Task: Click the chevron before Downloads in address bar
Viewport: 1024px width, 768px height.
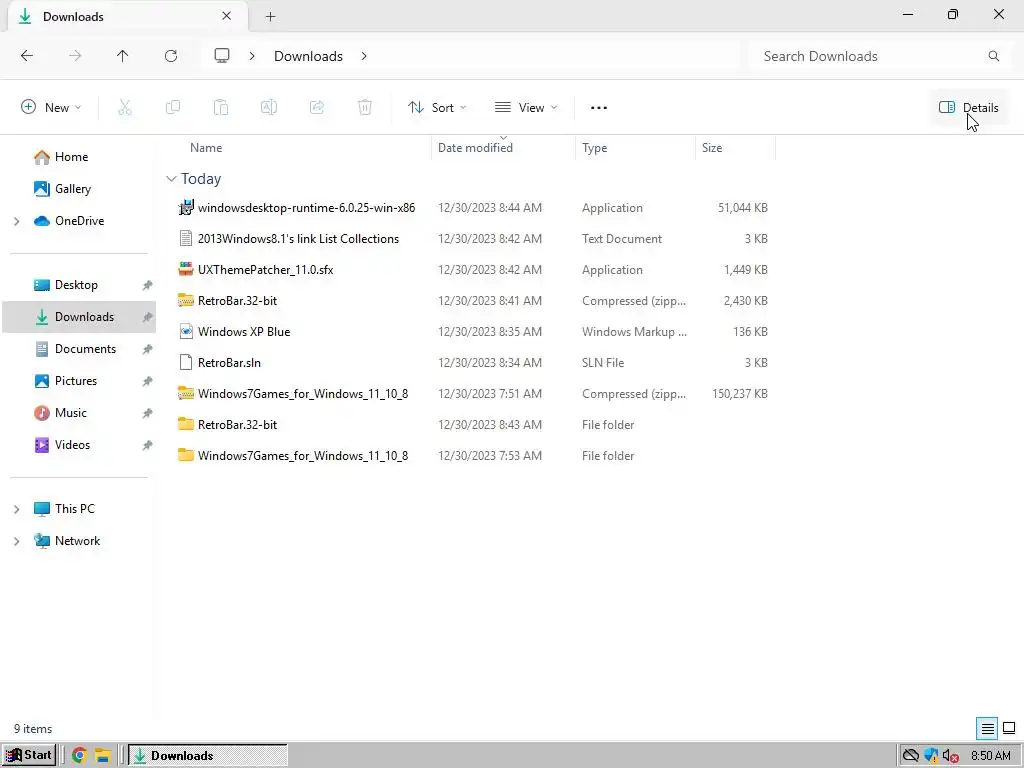Action: point(252,56)
